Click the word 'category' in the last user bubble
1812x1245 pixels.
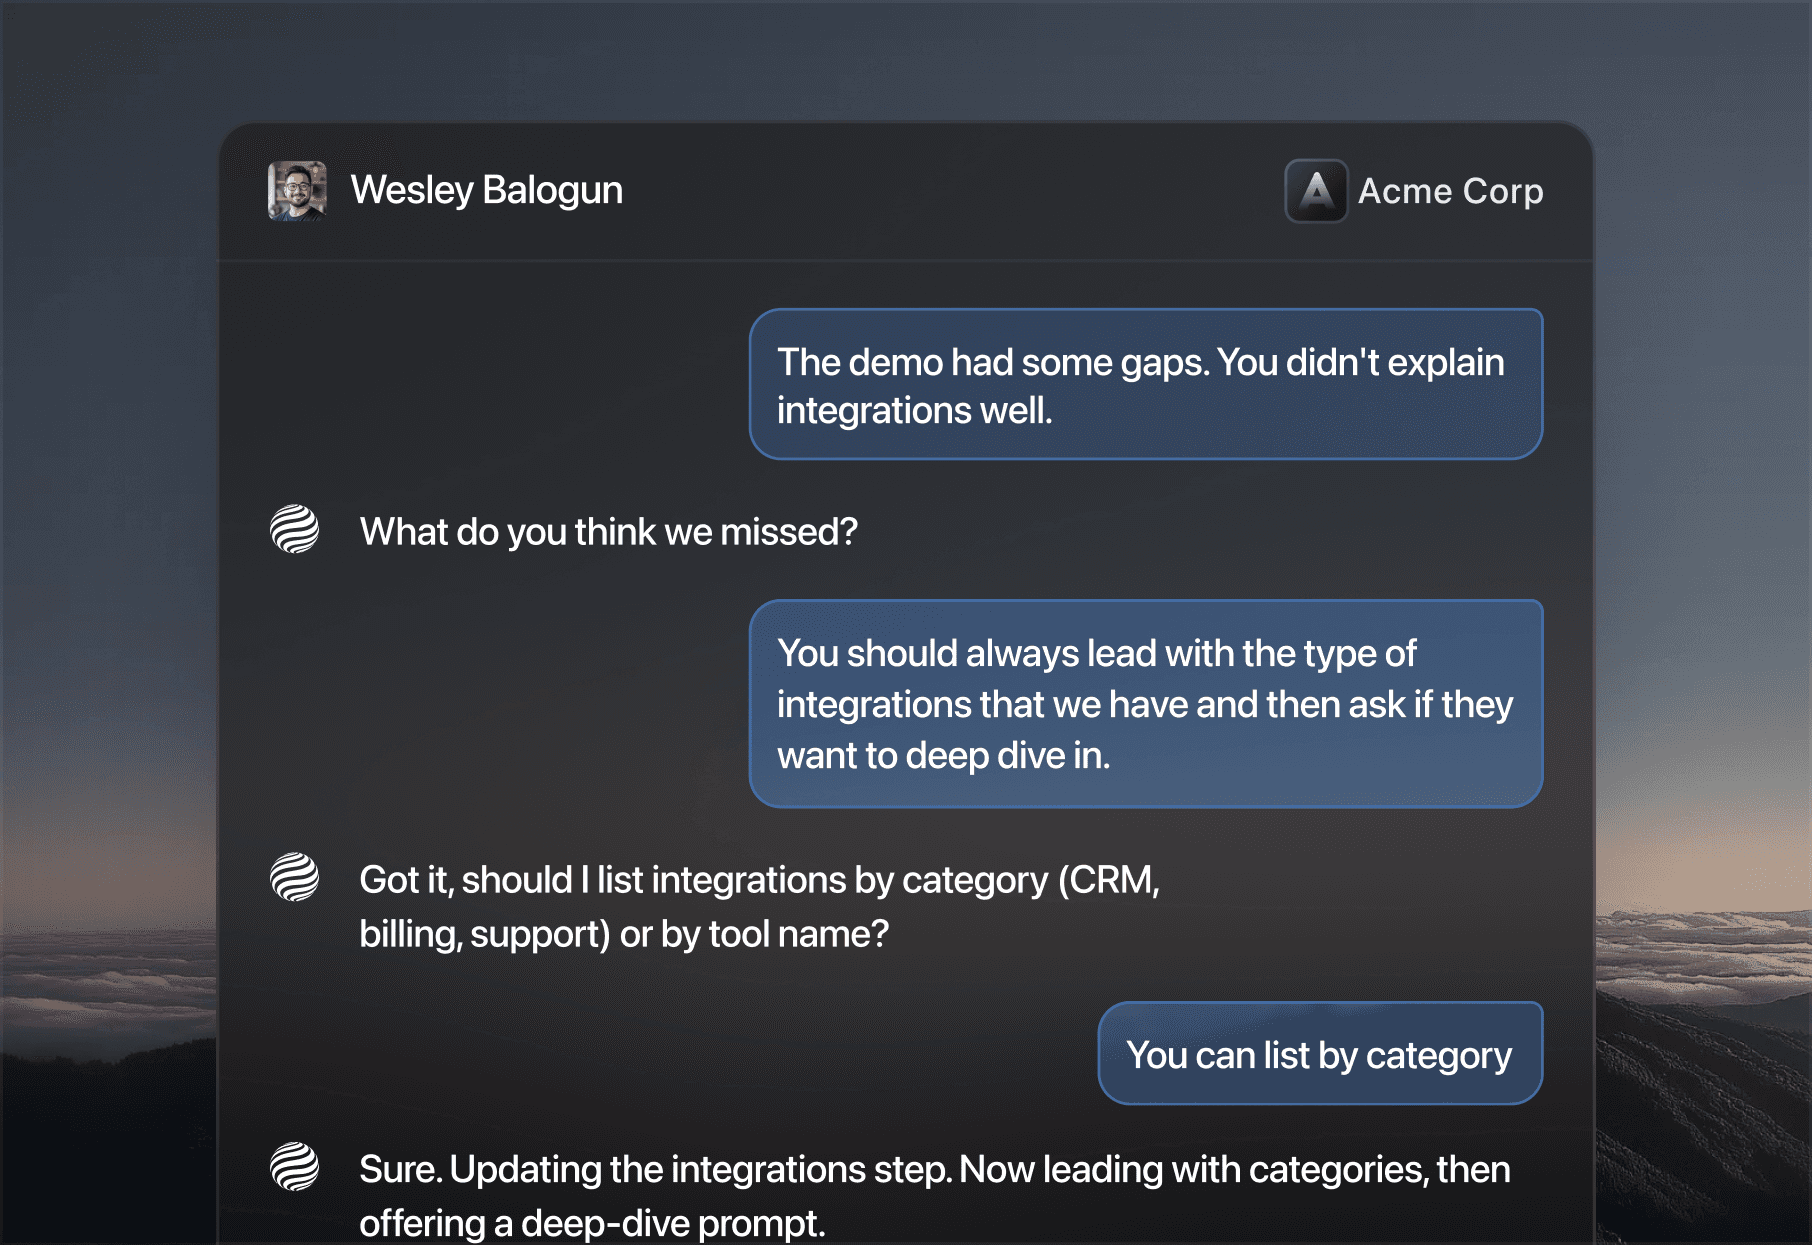coord(1439,1056)
